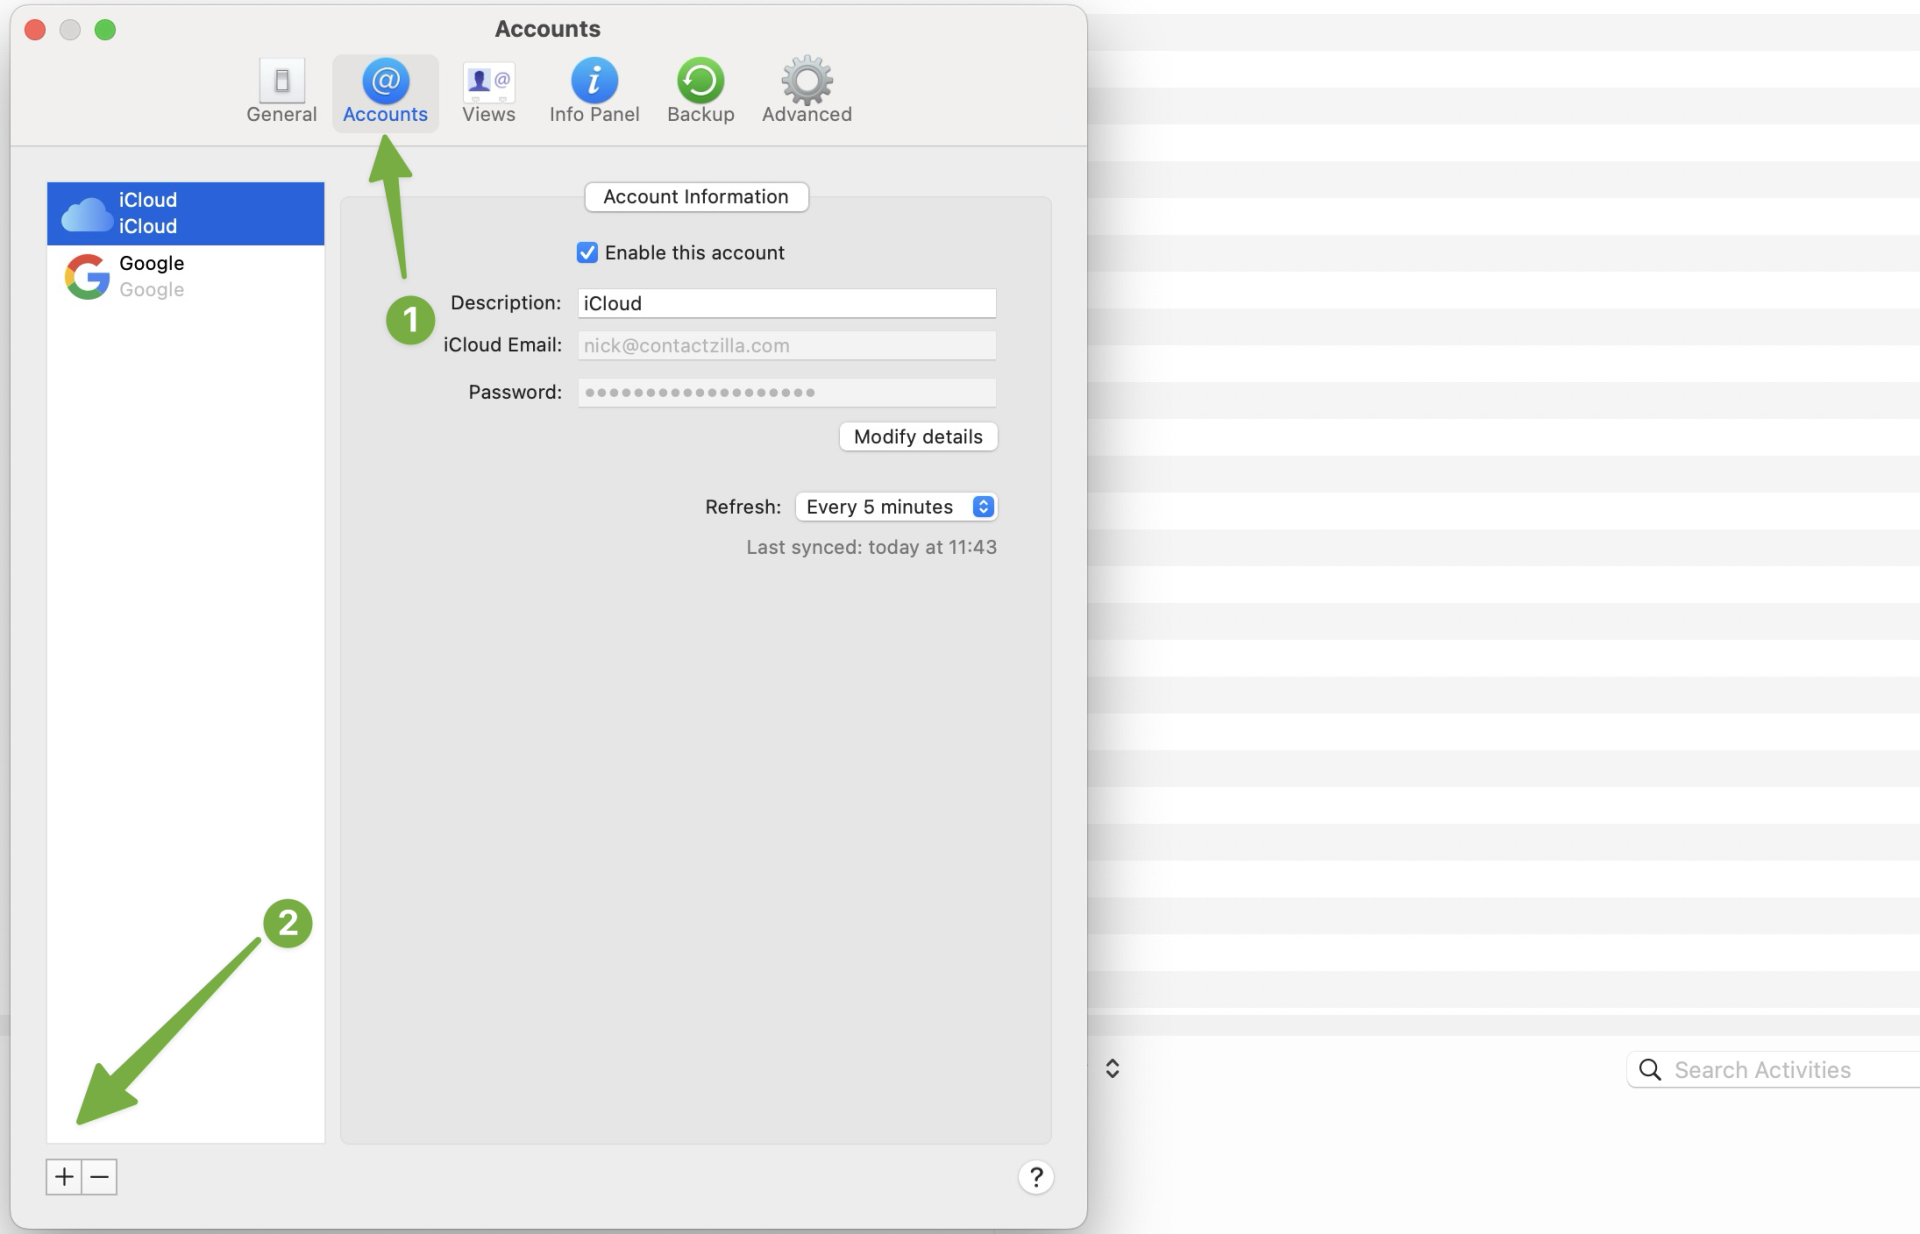
Task: Click the Password field
Action: pos(786,392)
